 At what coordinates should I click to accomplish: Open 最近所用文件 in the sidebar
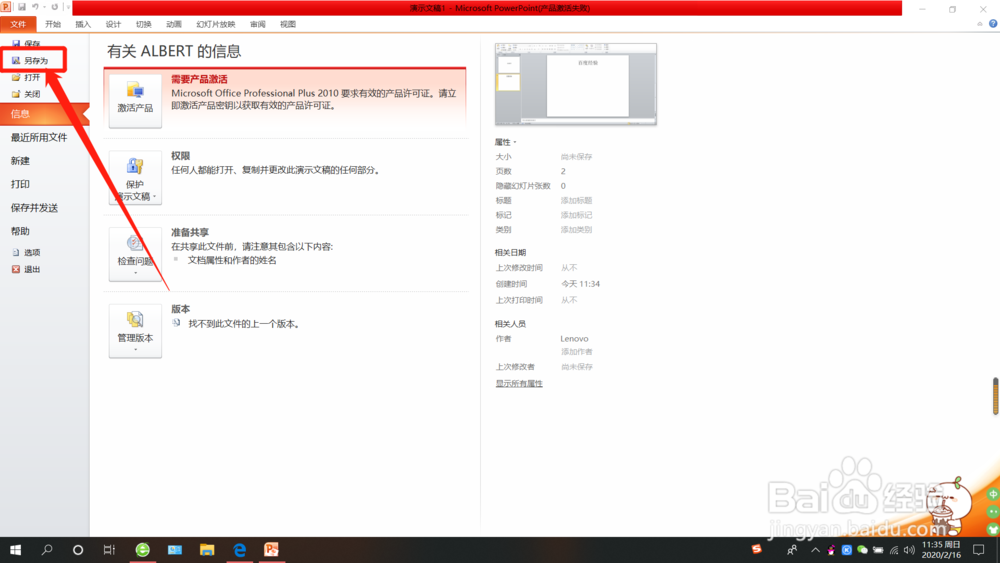pyautogui.click(x=39, y=137)
